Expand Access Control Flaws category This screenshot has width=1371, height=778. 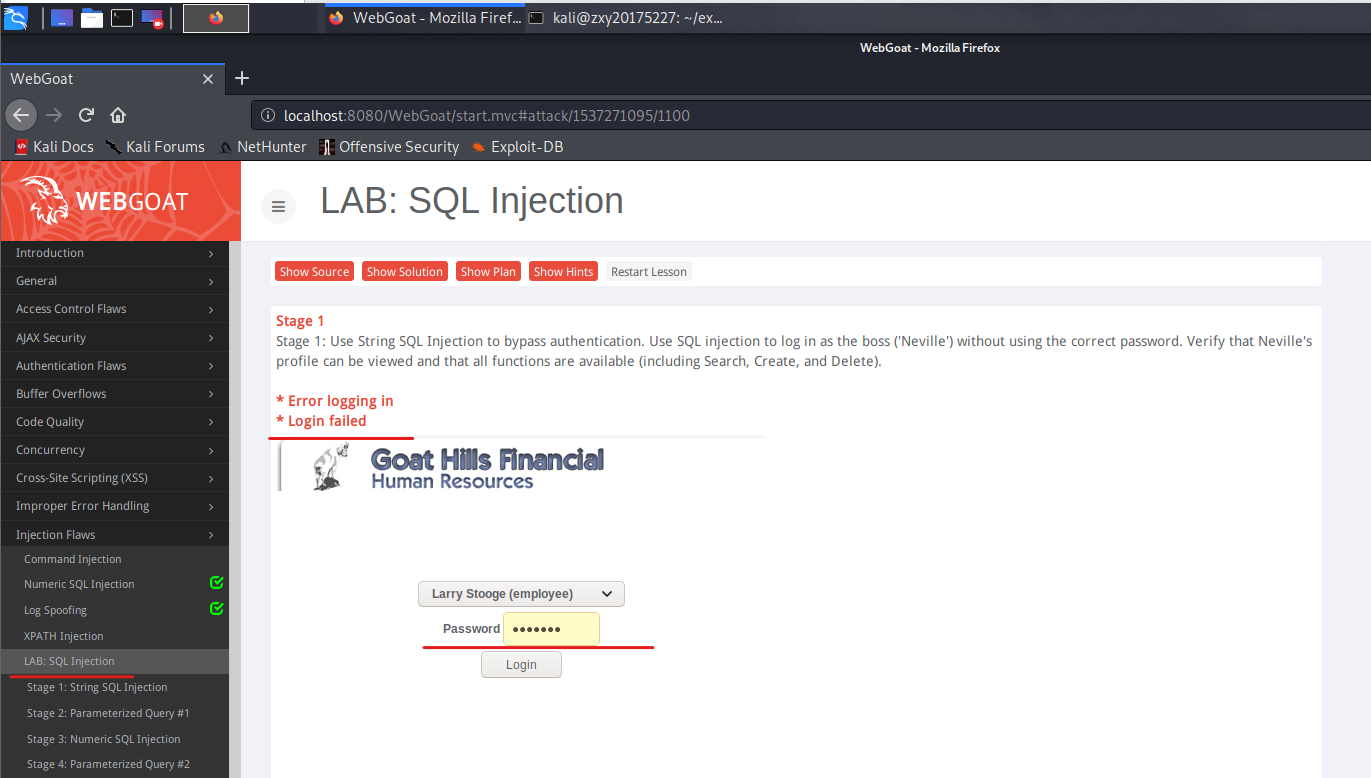pos(114,309)
